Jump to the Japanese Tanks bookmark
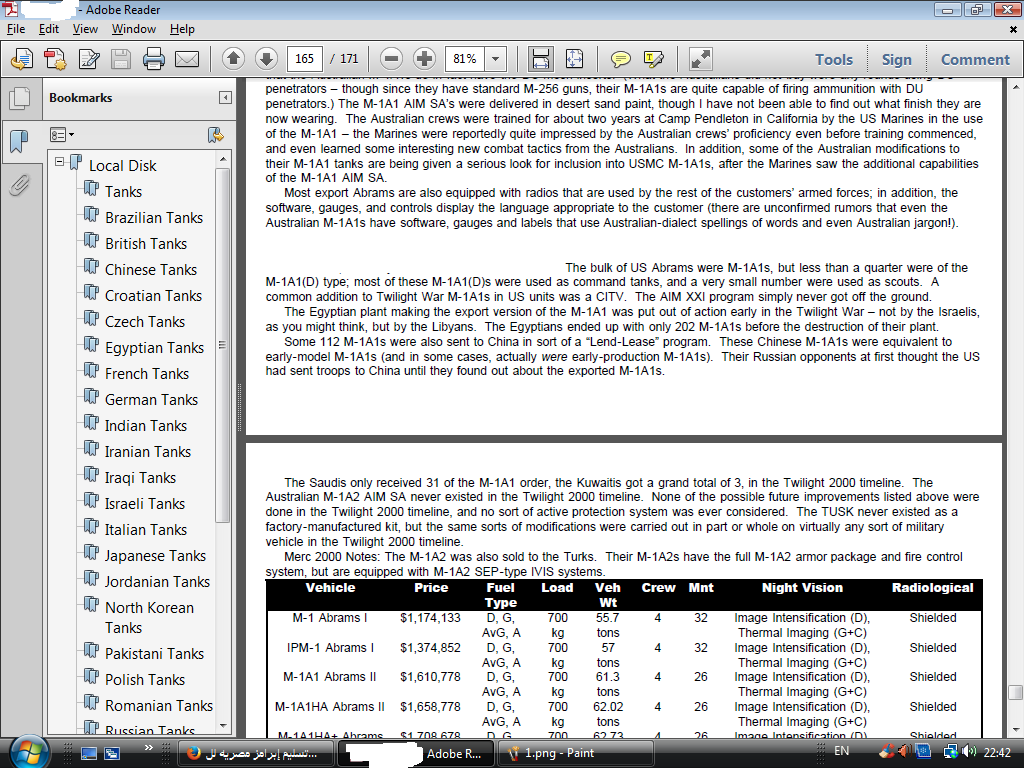 tap(155, 556)
